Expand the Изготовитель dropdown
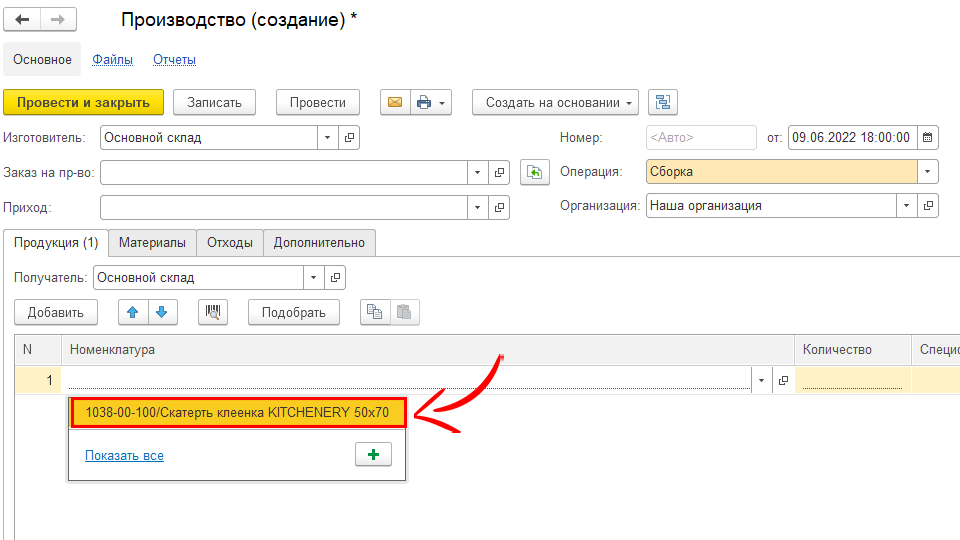960x540 pixels. 328,138
